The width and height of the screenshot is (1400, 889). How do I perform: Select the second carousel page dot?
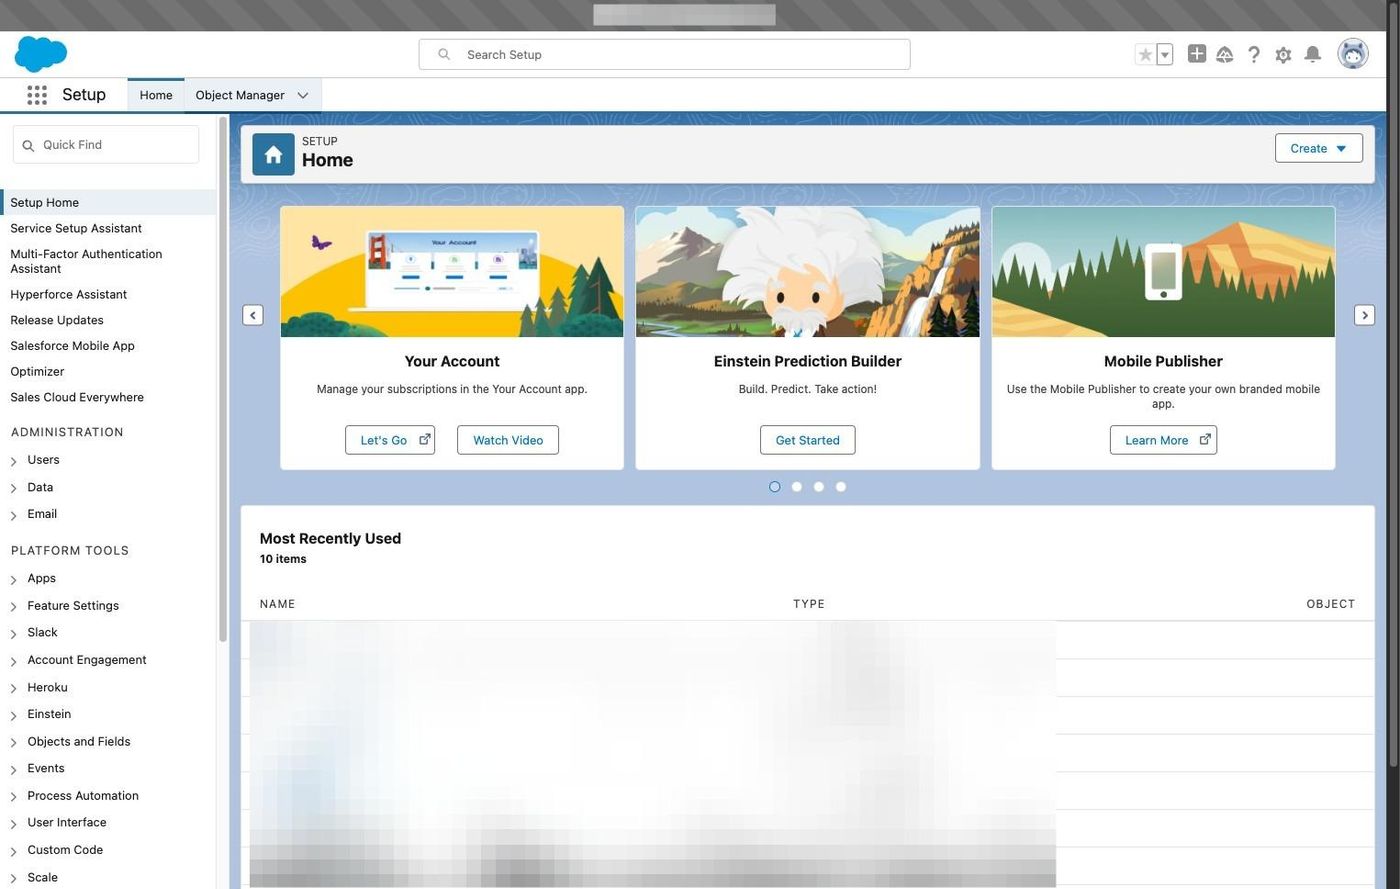point(796,487)
